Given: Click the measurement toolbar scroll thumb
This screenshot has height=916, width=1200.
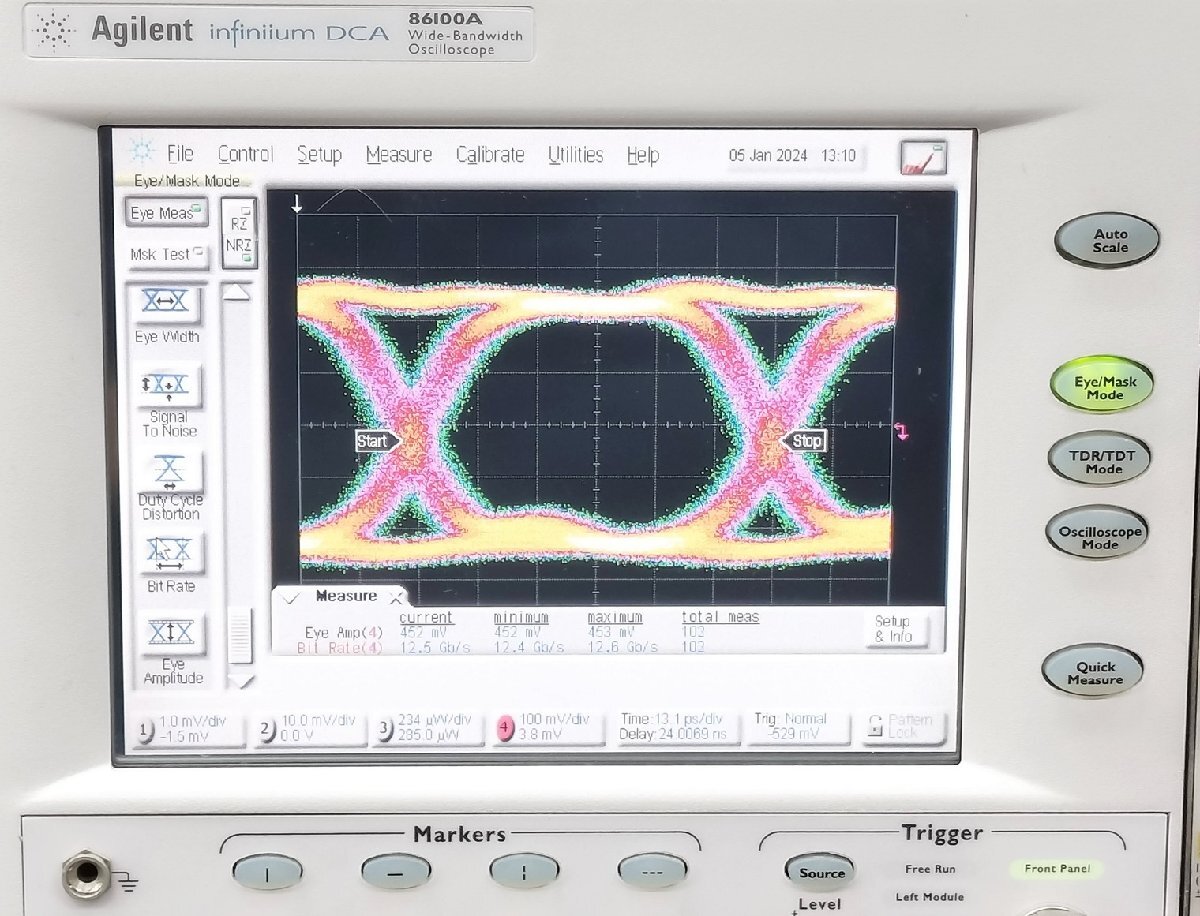Looking at the screenshot, I should (240, 635).
